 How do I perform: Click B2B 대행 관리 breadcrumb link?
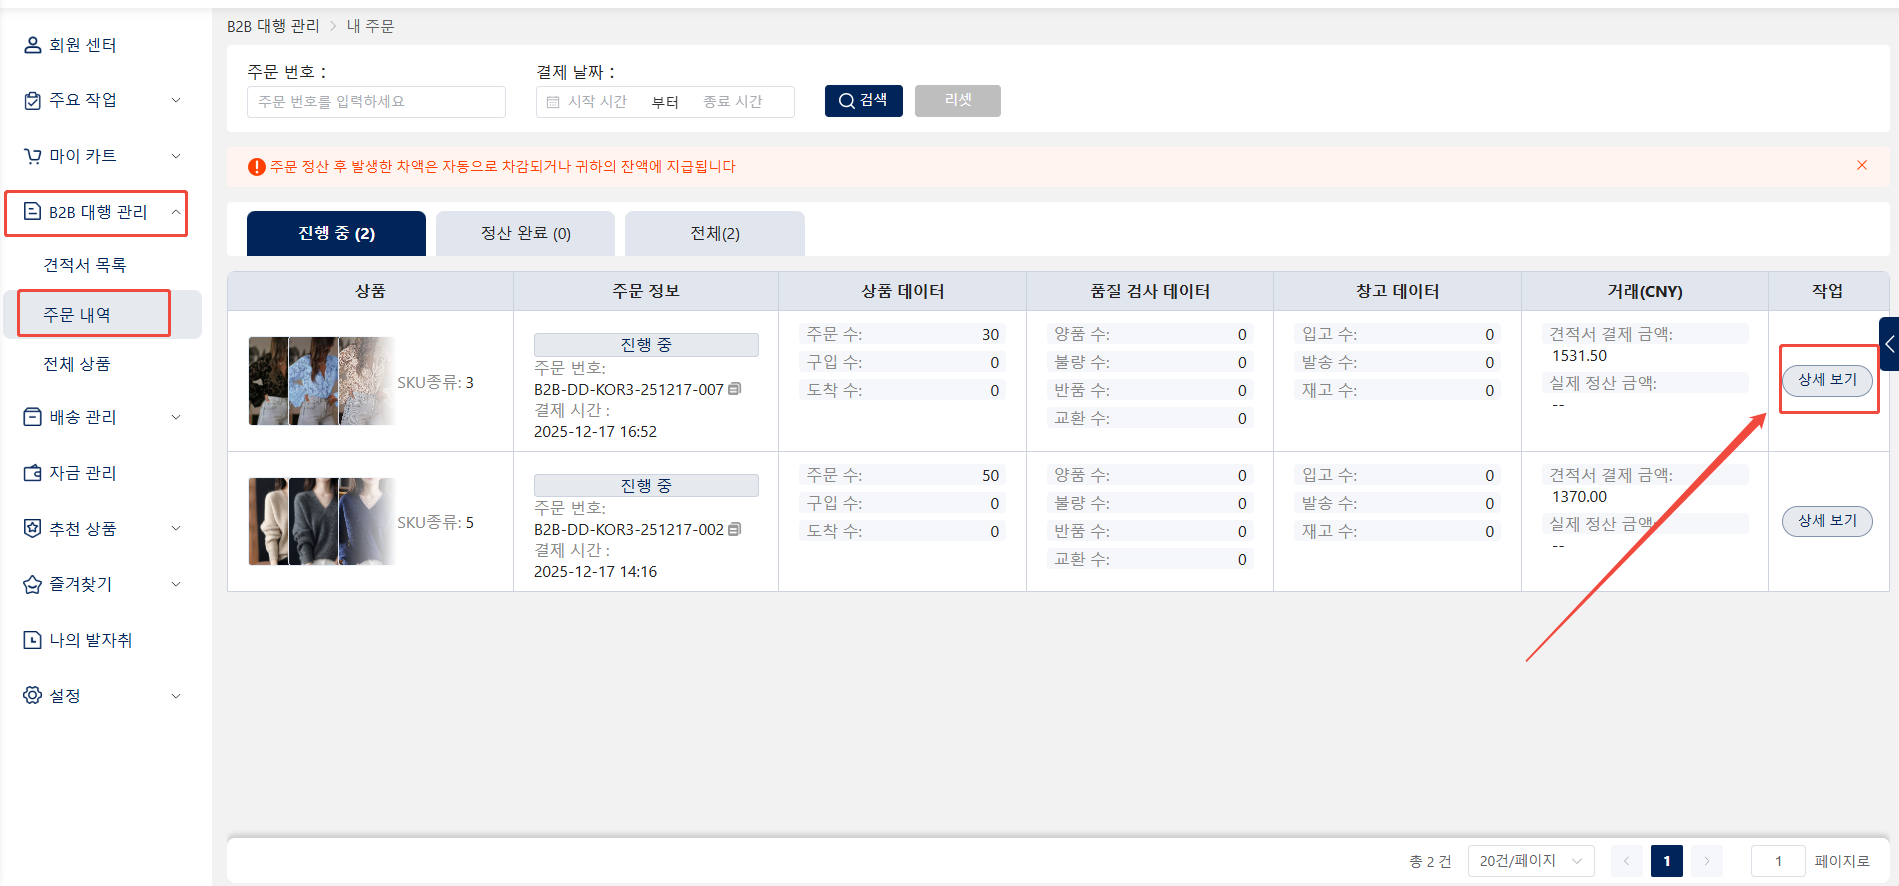pos(273,26)
